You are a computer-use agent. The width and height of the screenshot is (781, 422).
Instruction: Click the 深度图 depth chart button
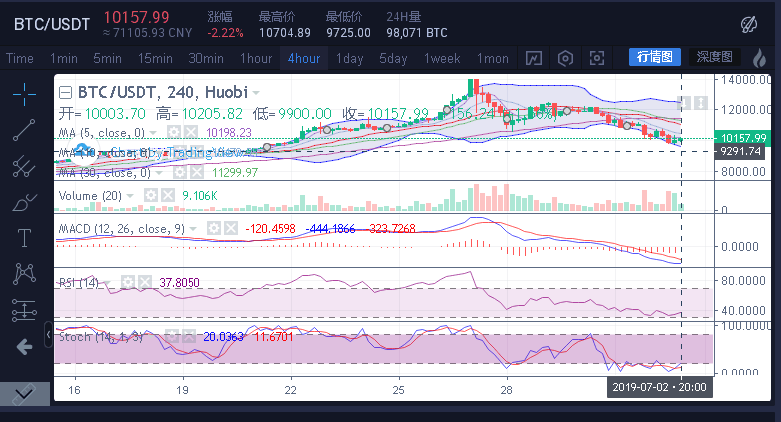coord(715,57)
